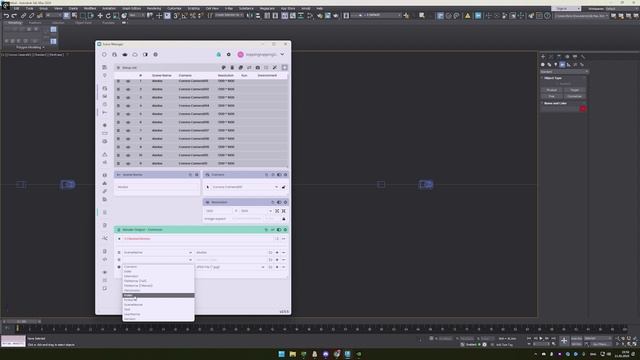Activate the Select and Rotate tool
Viewport: 640px width, 360px height.
[108, 16]
